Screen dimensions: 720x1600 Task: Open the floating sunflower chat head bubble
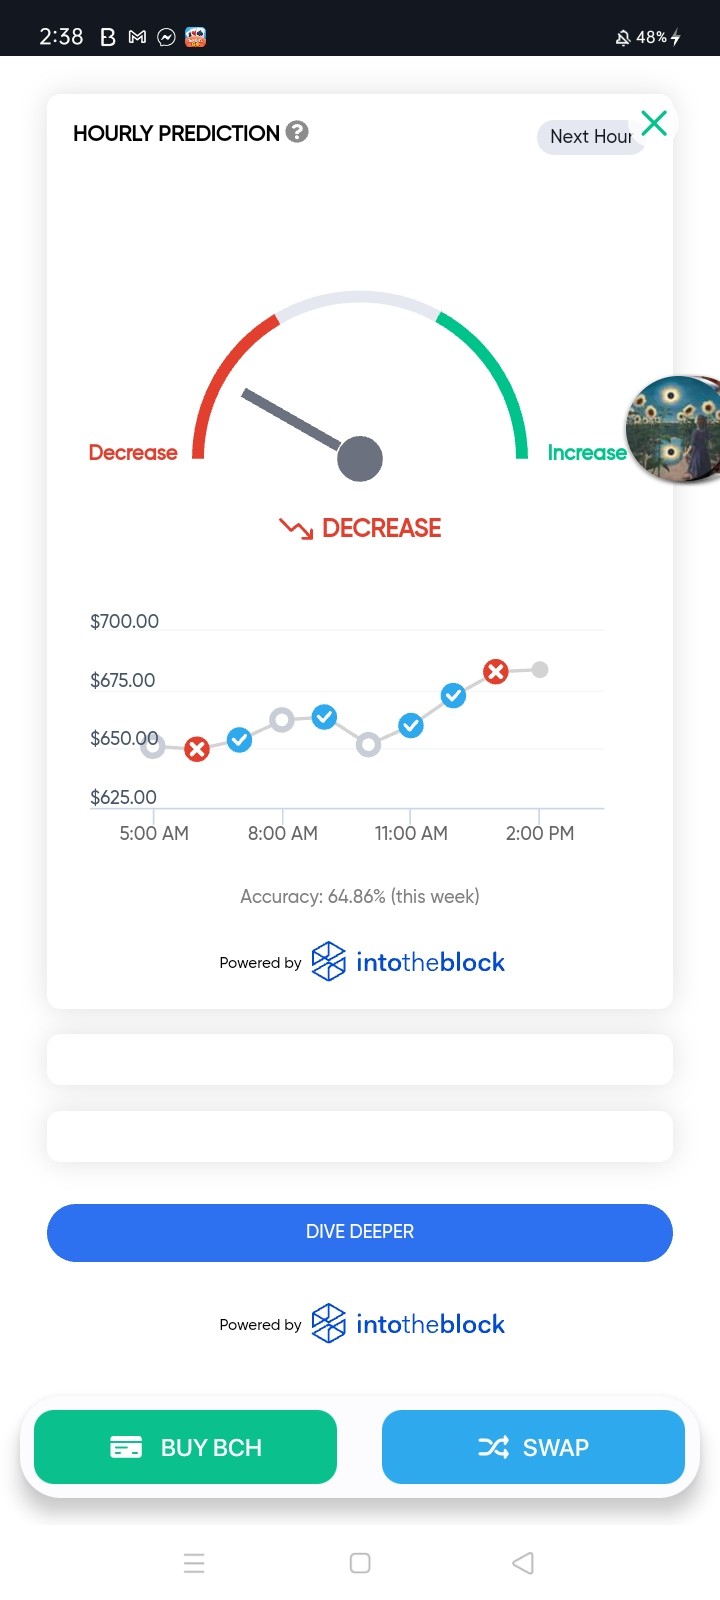(x=674, y=429)
